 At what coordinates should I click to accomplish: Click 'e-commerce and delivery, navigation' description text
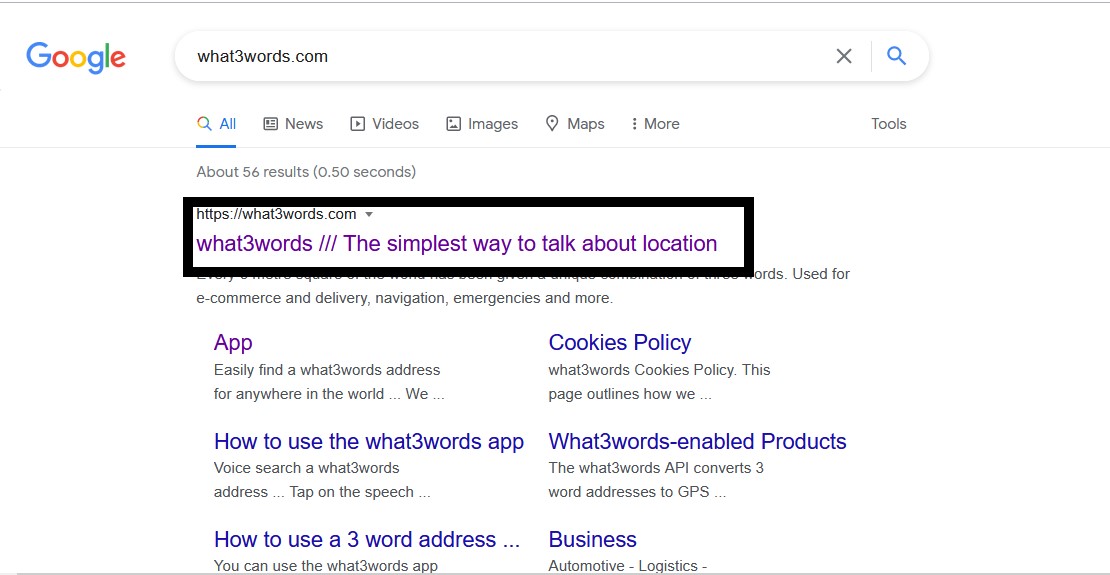coord(404,298)
